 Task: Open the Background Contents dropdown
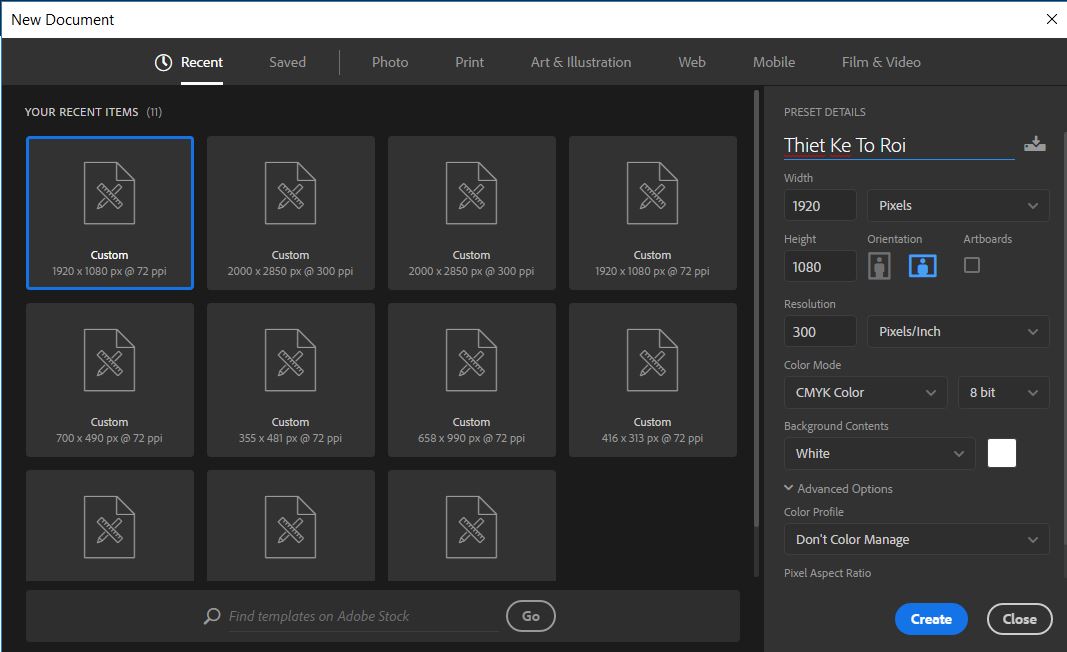point(878,453)
